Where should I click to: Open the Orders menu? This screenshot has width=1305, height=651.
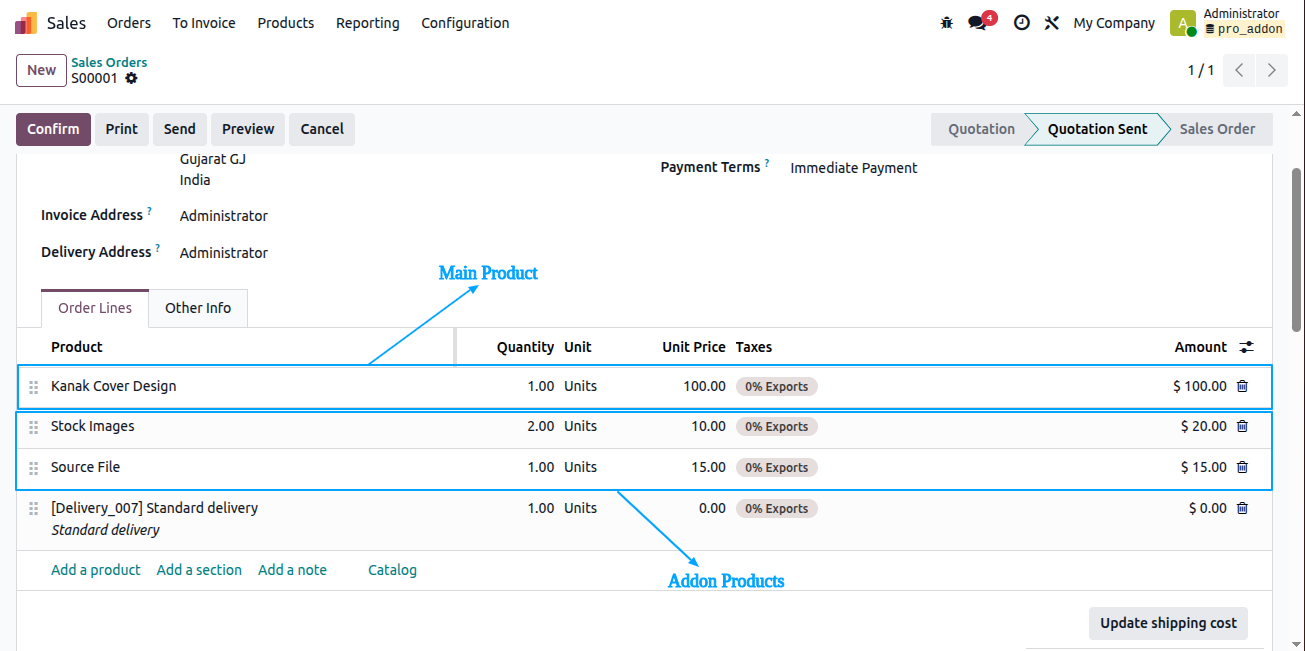click(x=129, y=22)
